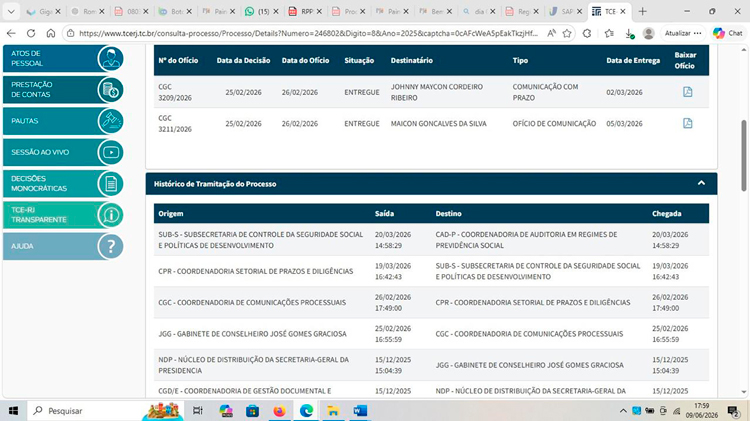
Task: Open Windows Start menu
Action: (13, 410)
